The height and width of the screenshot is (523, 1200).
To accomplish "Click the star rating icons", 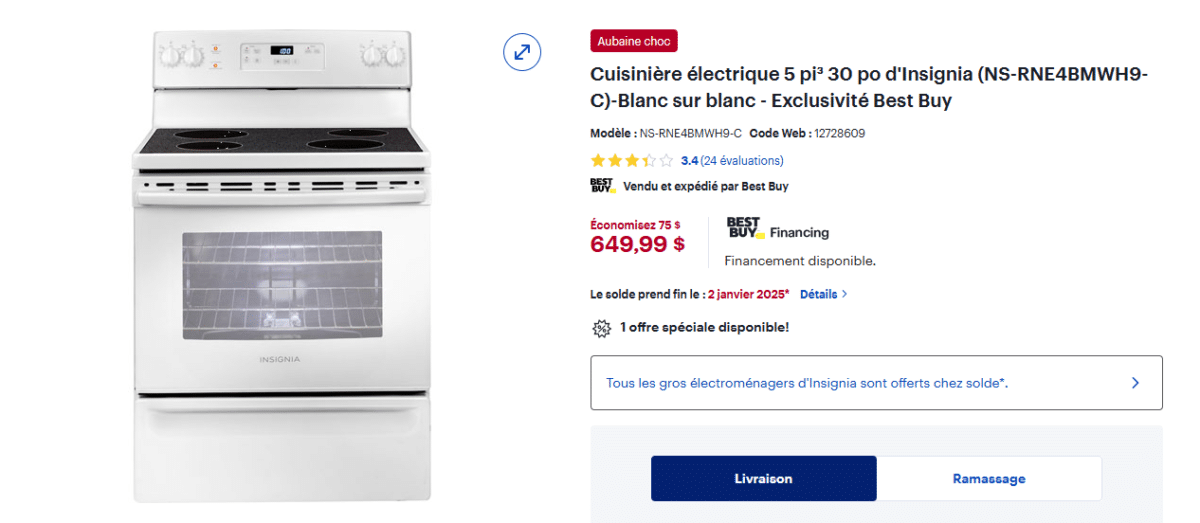I will coord(631,160).
